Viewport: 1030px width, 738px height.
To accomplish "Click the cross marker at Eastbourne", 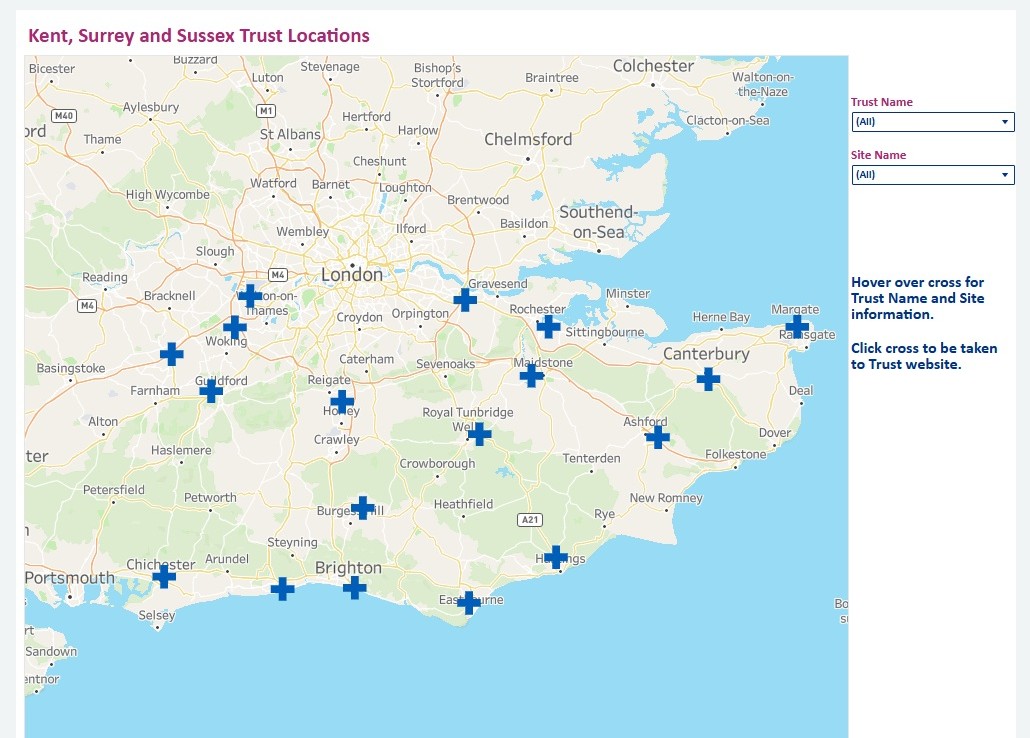I will pyautogui.click(x=468, y=602).
